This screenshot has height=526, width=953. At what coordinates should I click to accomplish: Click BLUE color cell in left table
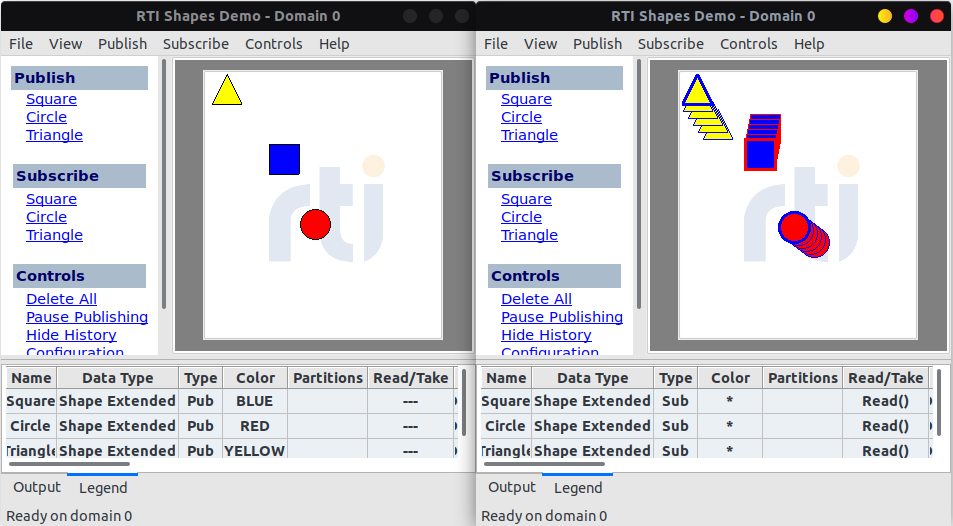[x=255, y=401]
